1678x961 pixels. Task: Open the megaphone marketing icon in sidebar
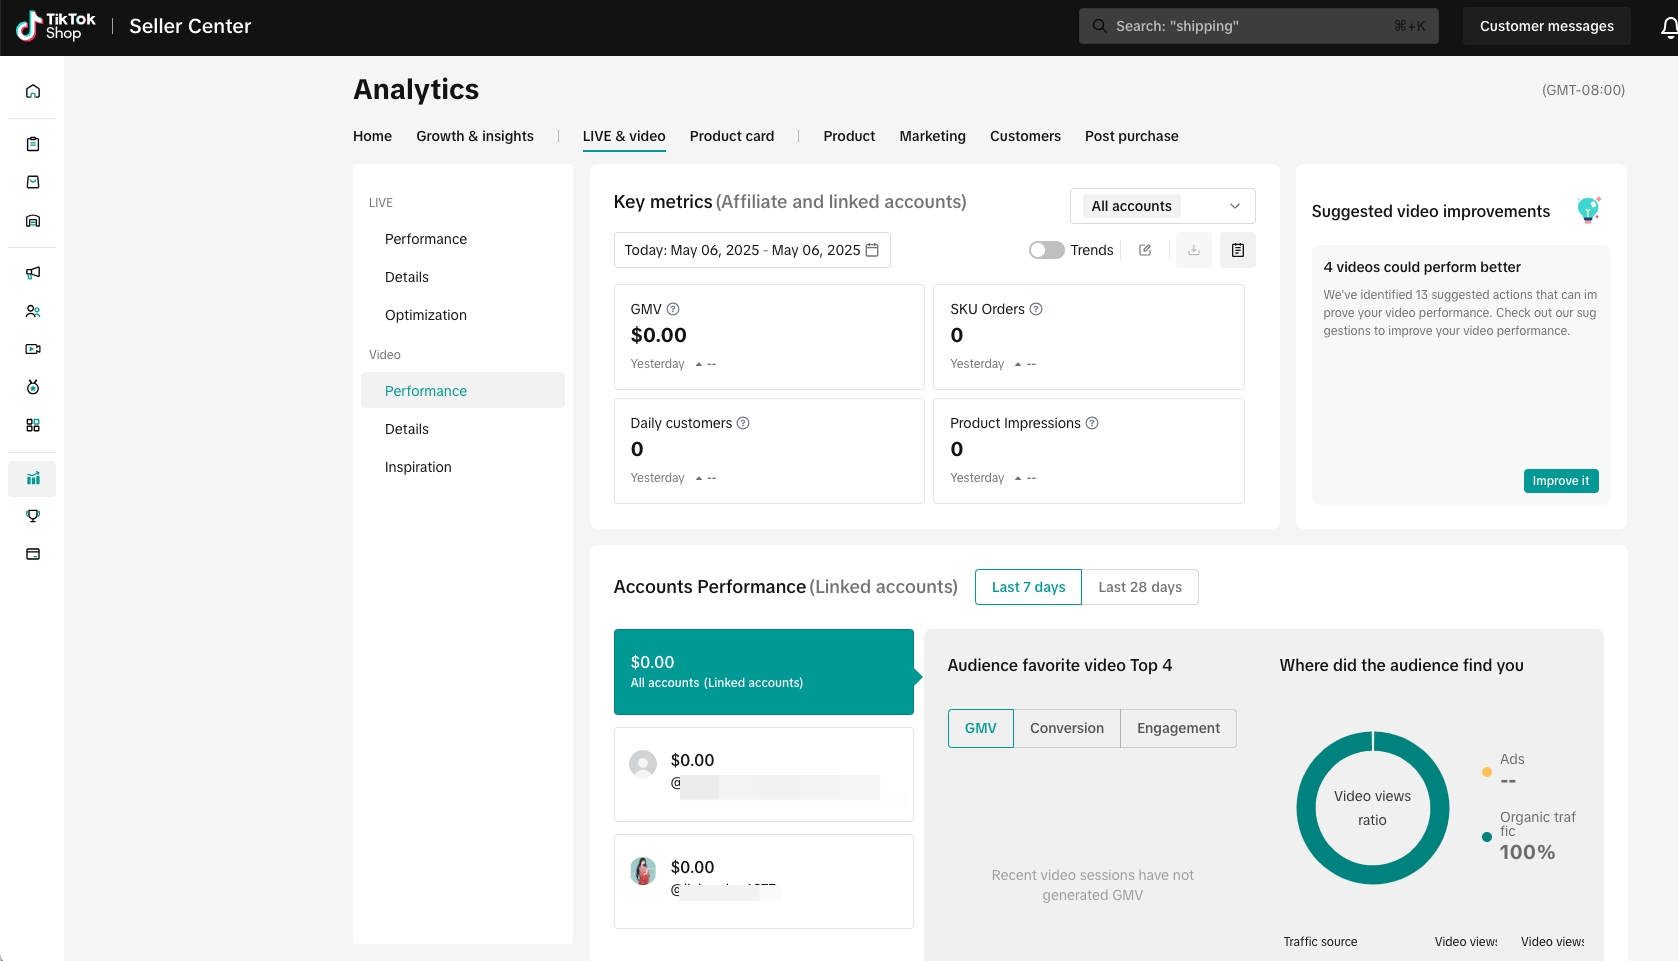[x=33, y=273]
